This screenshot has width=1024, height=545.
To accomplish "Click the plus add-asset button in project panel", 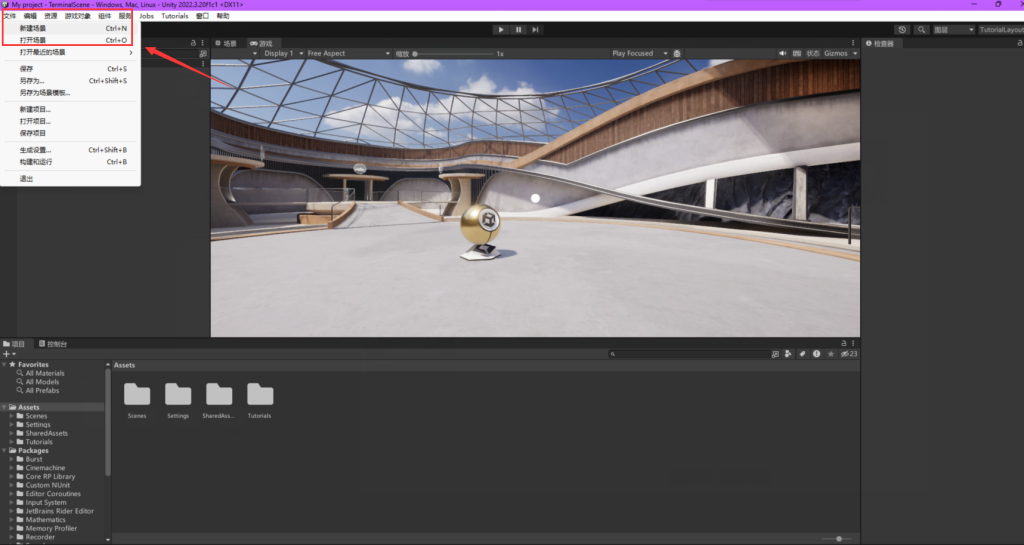I will pyautogui.click(x=7, y=354).
